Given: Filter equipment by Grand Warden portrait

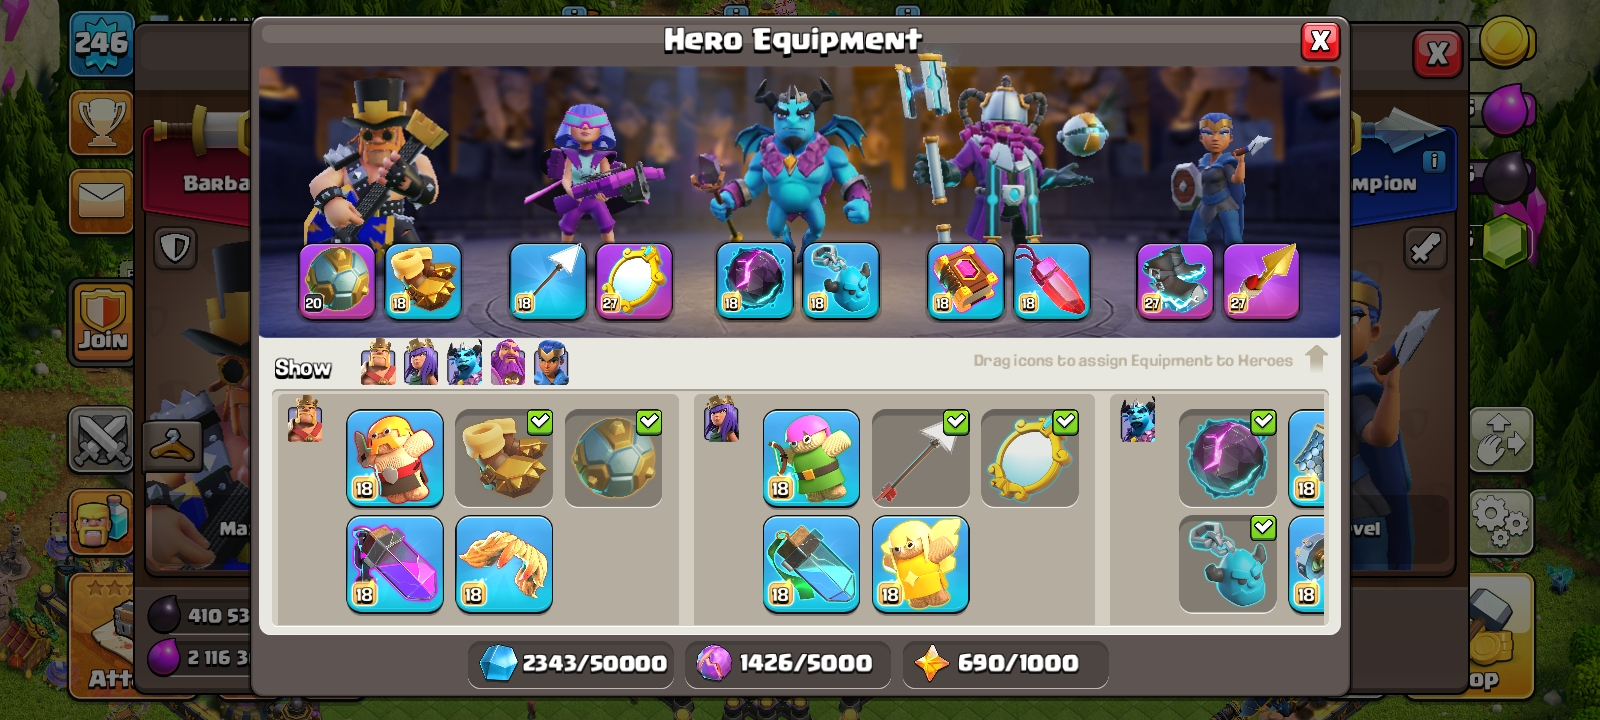Looking at the screenshot, I should (508, 362).
